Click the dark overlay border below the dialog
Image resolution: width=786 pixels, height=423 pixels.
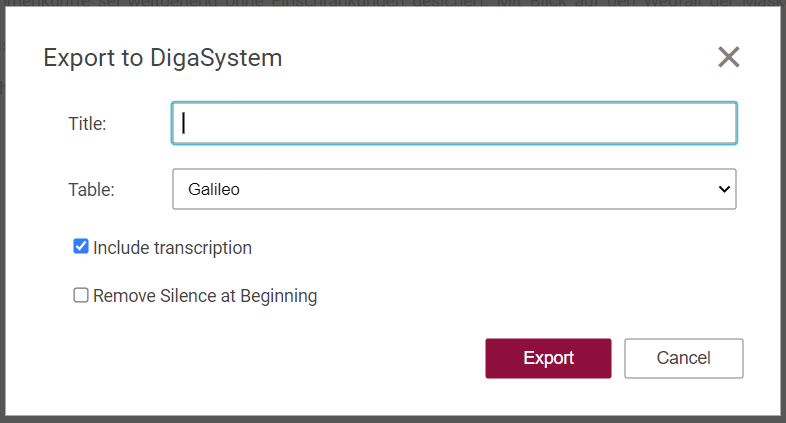click(400, 417)
